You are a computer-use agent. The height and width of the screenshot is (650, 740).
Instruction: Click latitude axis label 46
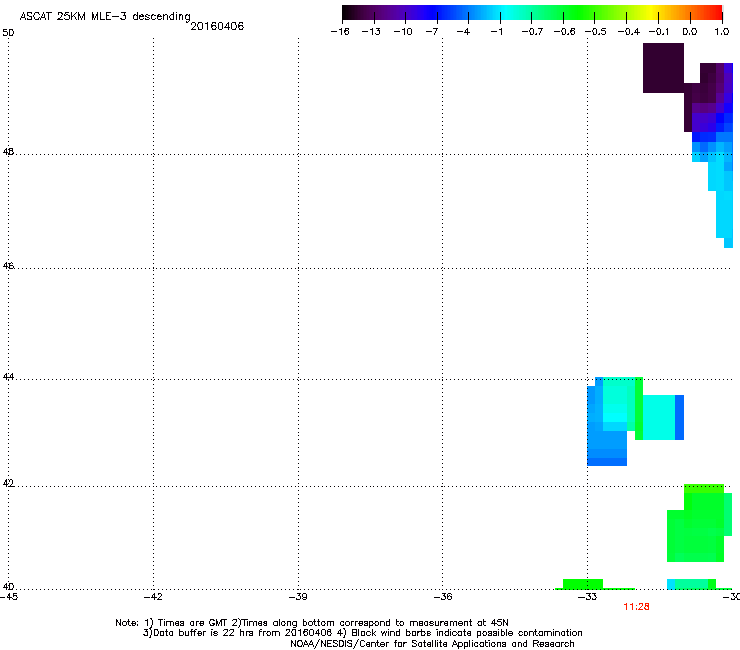pos(8,266)
